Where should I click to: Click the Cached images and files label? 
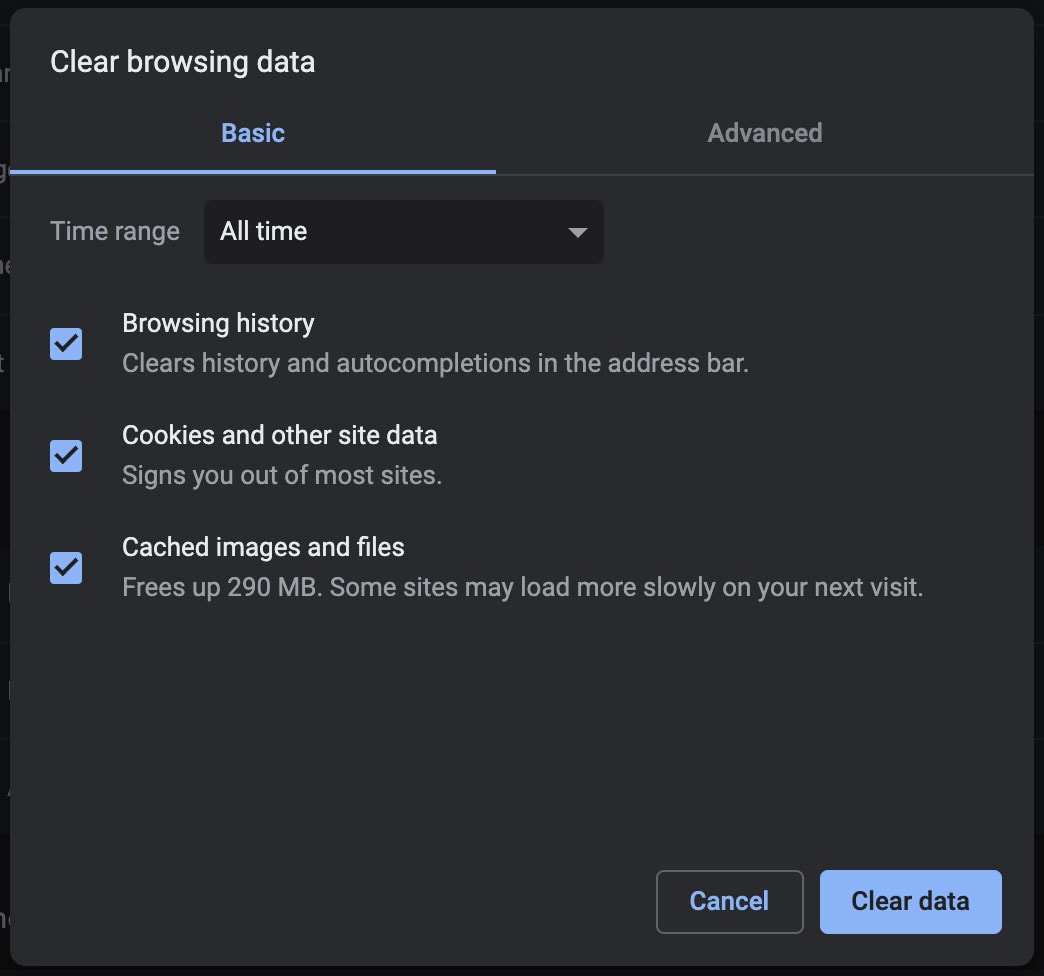[x=263, y=547]
